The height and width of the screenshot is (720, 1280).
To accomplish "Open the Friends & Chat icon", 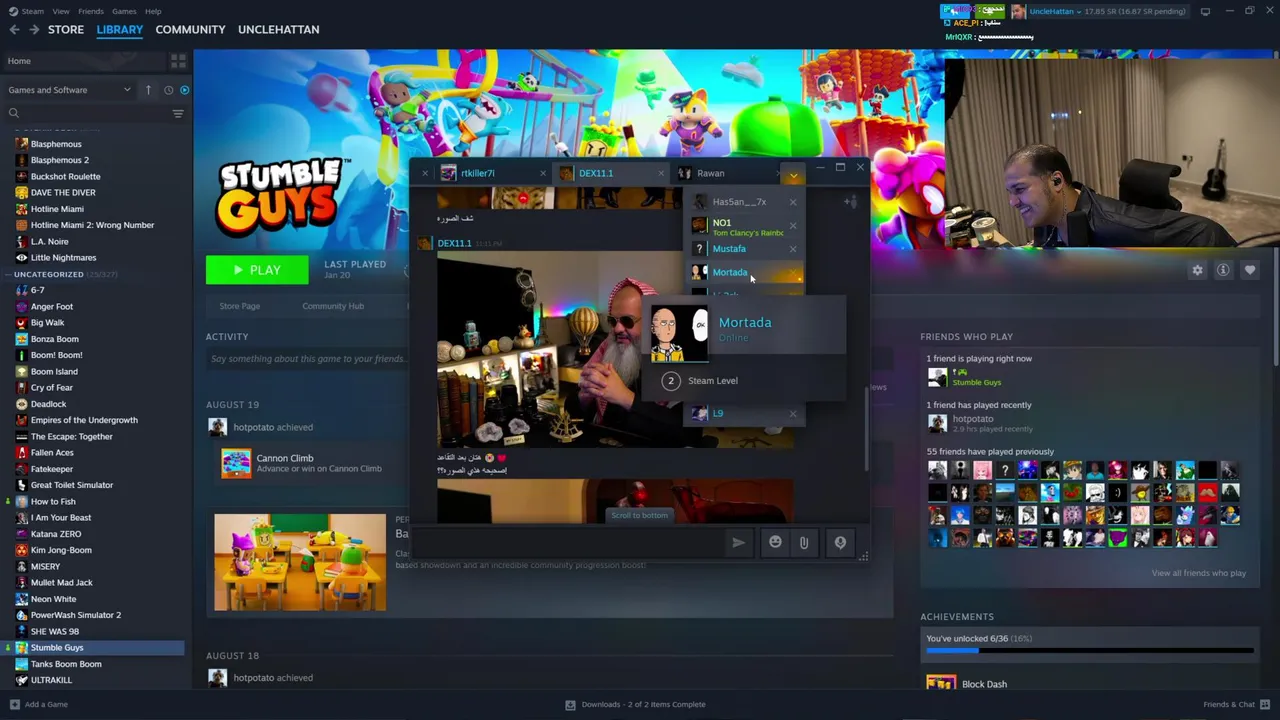I will [x=1264, y=704].
